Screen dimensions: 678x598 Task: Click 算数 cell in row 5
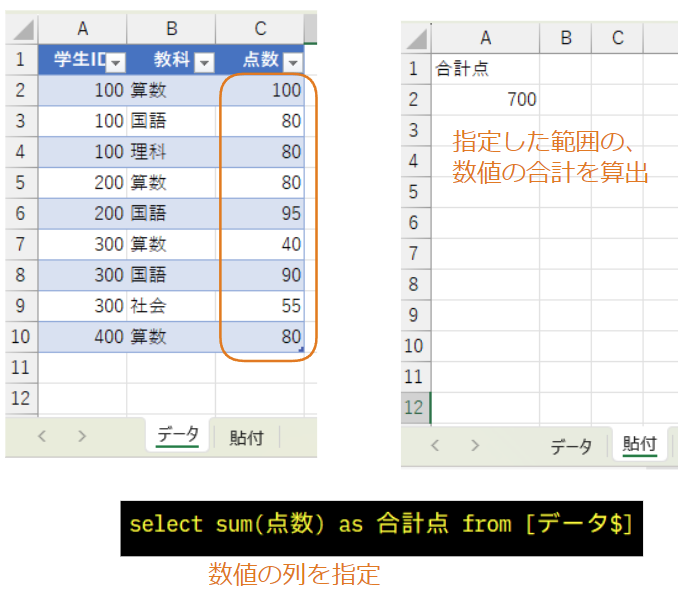[x=171, y=182]
